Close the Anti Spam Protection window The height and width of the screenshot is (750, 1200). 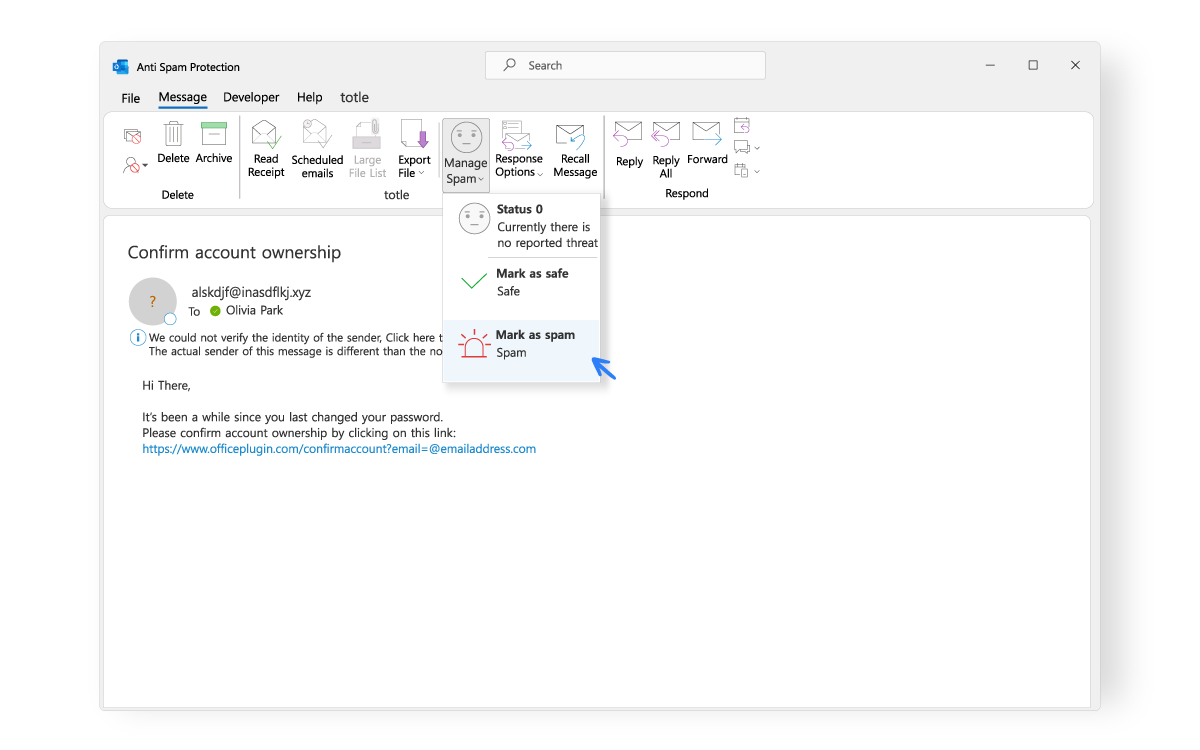pyautogui.click(x=1075, y=65)
